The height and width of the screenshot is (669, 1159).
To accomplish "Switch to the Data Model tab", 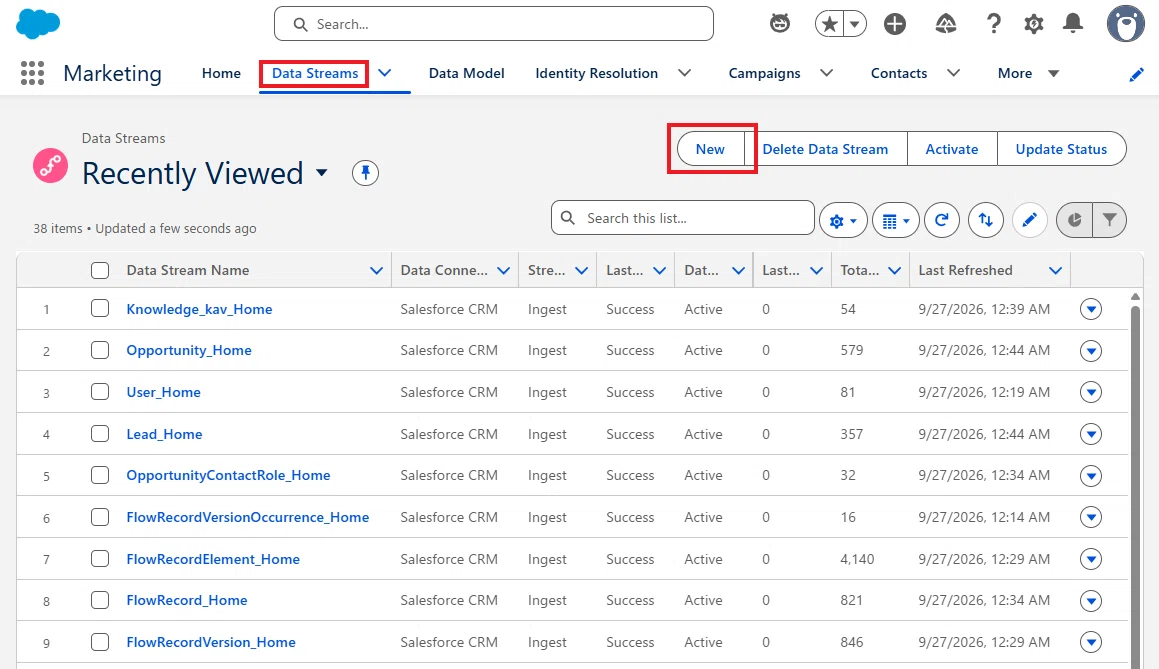I will [x=466, y=73].
